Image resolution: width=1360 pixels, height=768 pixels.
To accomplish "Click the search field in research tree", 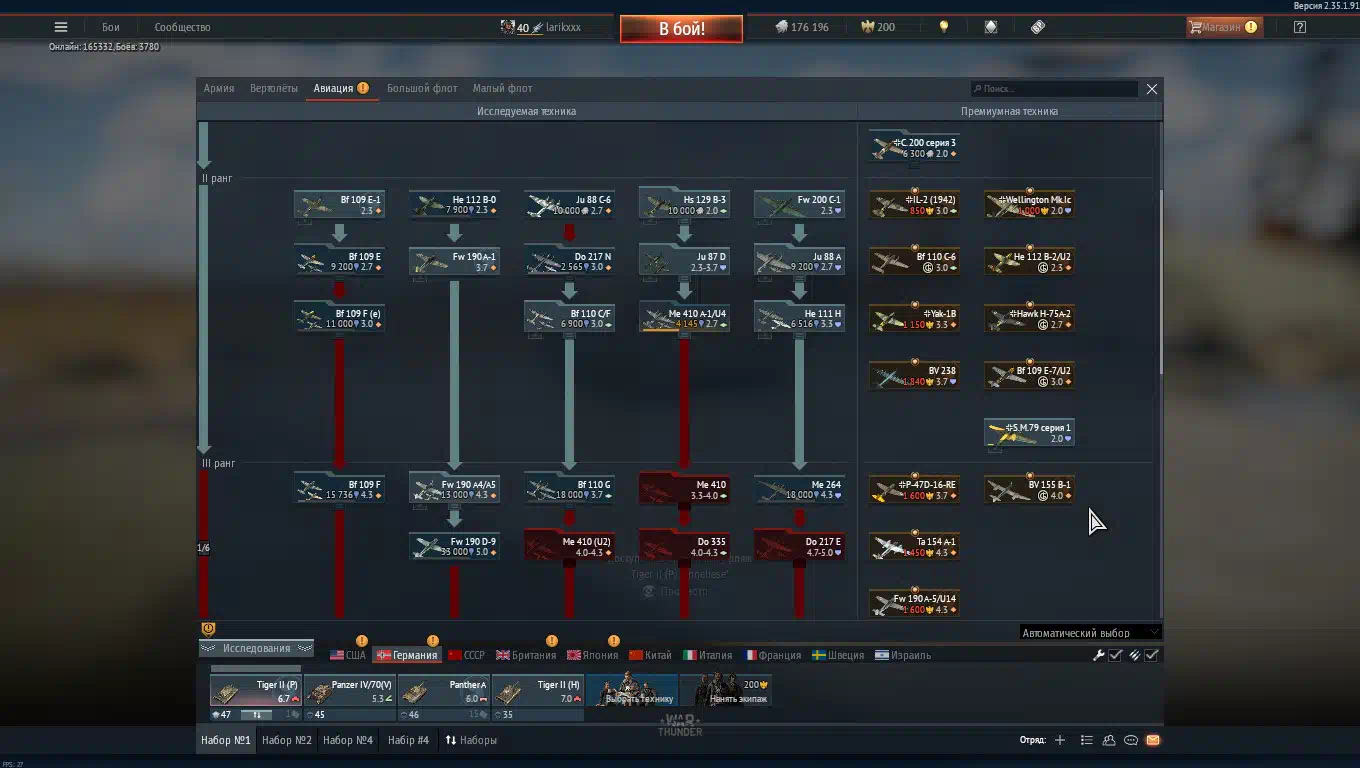I will 1054,89.
